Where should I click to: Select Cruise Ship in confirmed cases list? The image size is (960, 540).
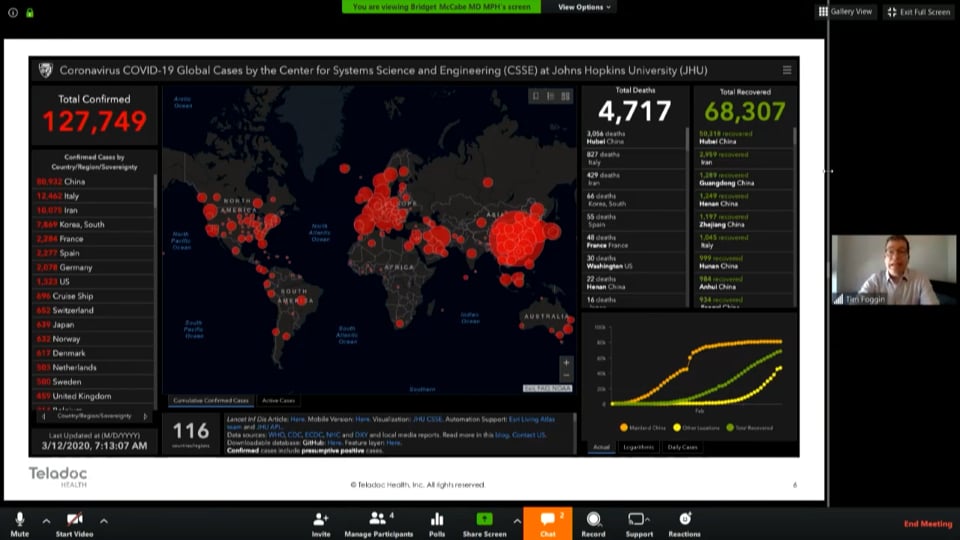tap(93, 296)
